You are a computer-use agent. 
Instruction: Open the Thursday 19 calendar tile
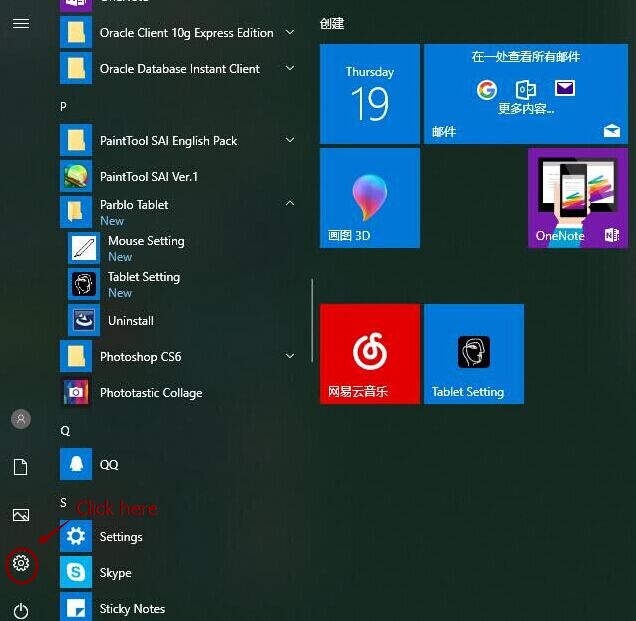click(x=370, y=94)
